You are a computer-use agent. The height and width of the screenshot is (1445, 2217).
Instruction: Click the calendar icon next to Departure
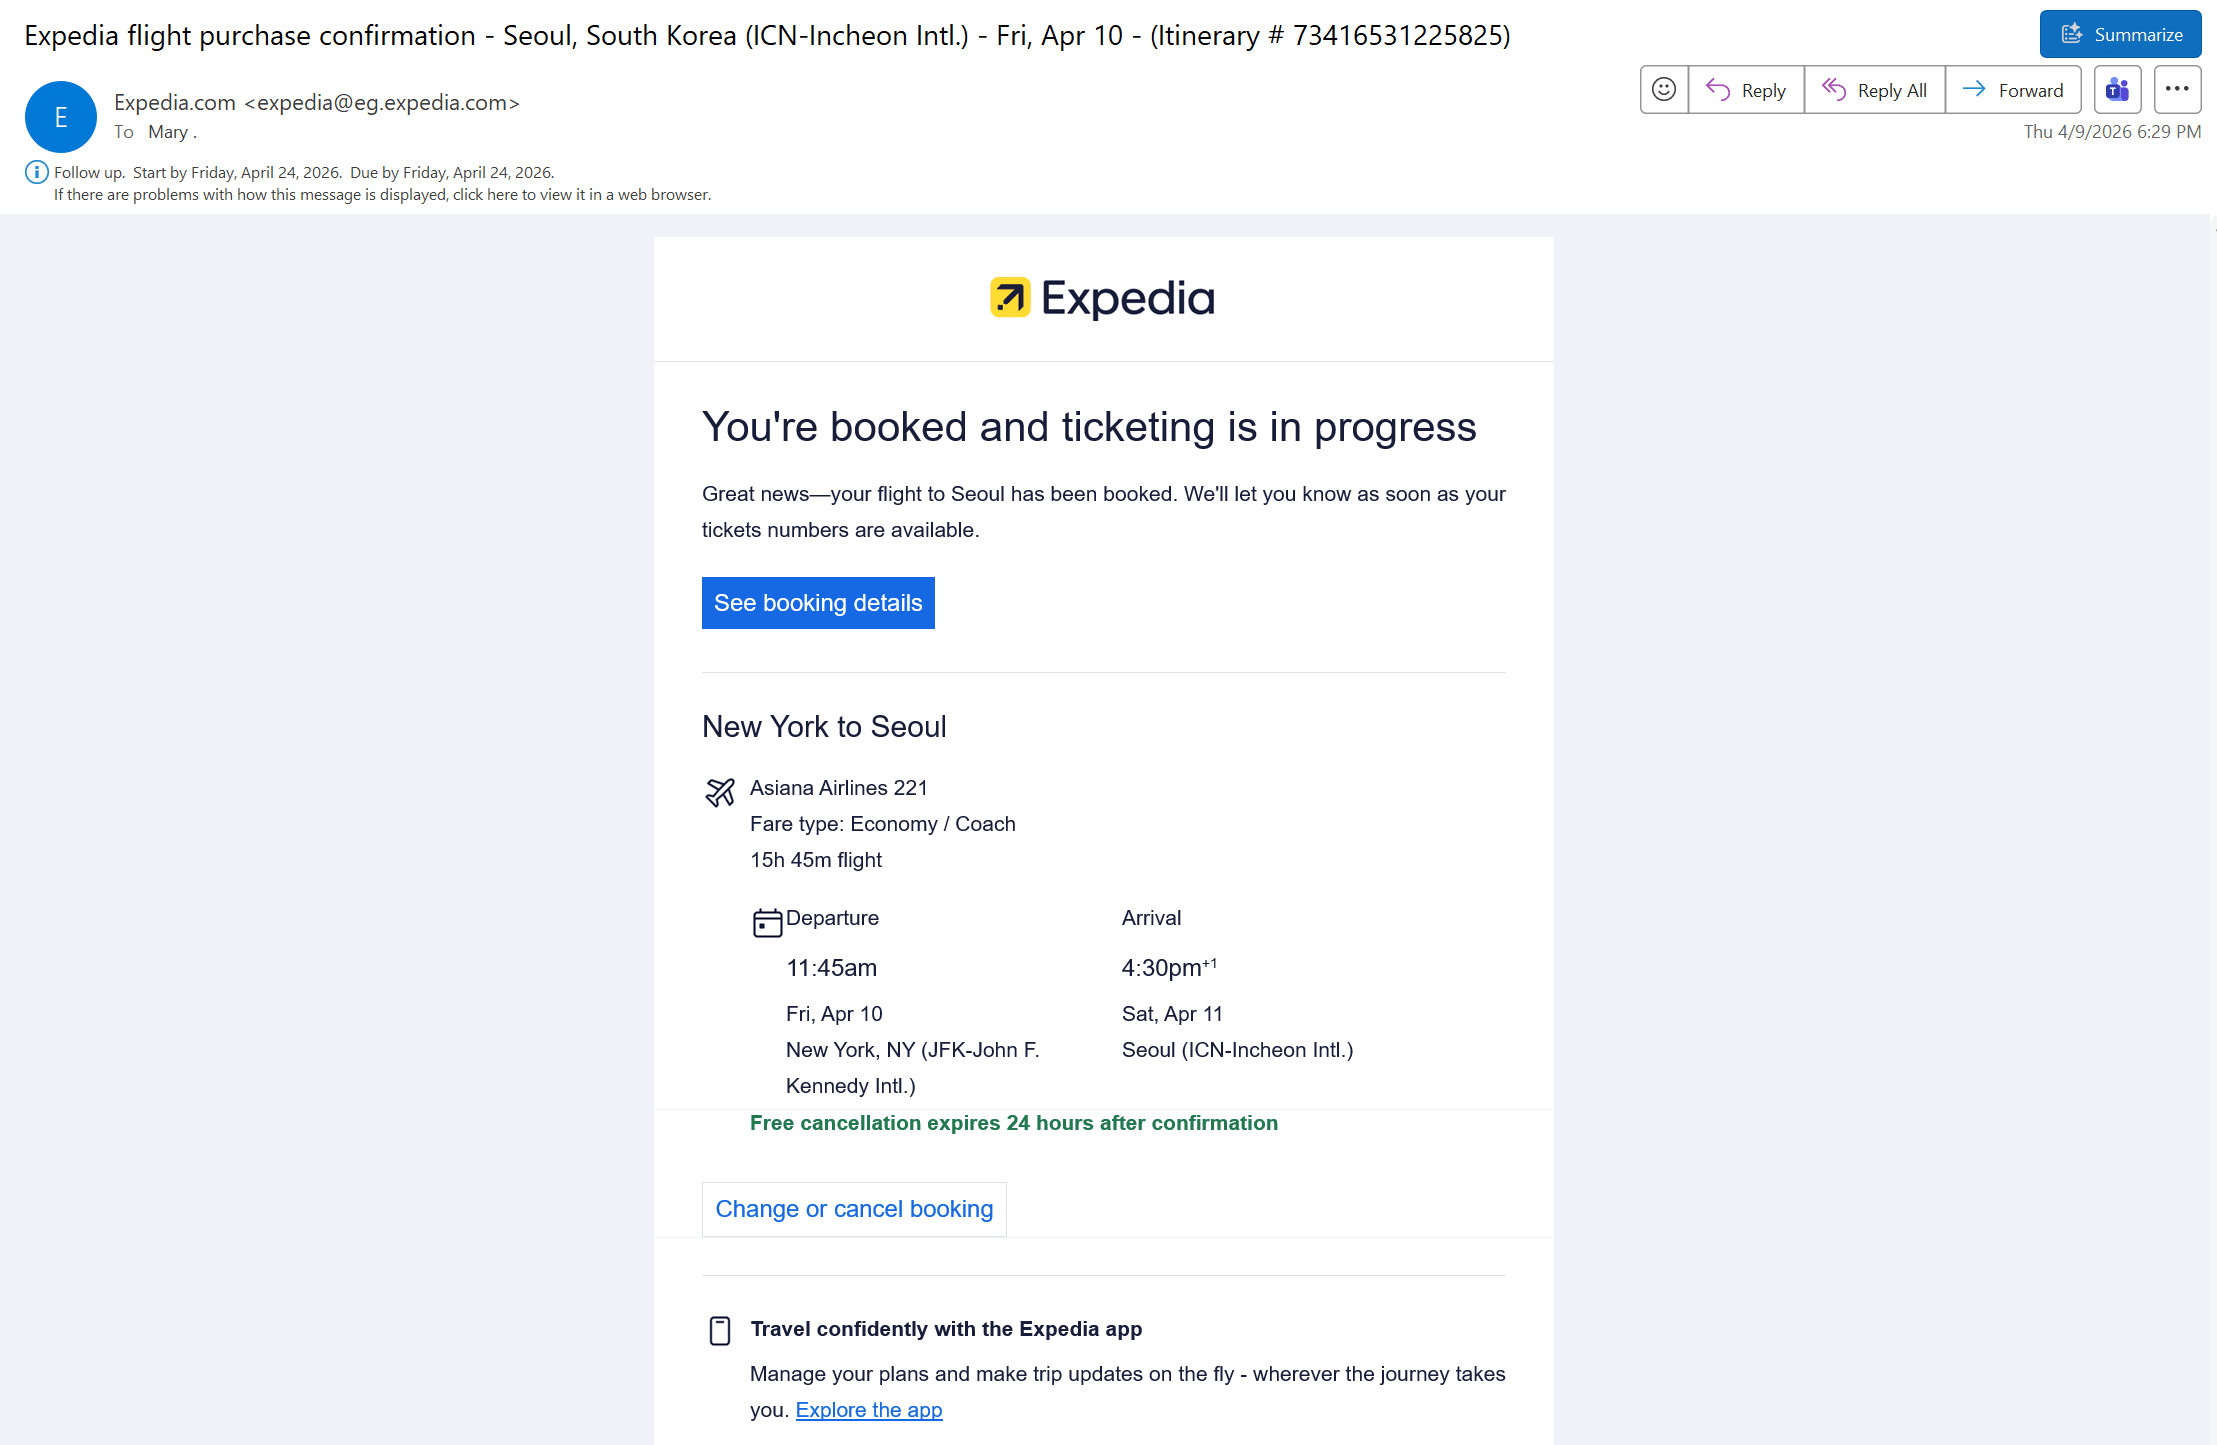767,922
